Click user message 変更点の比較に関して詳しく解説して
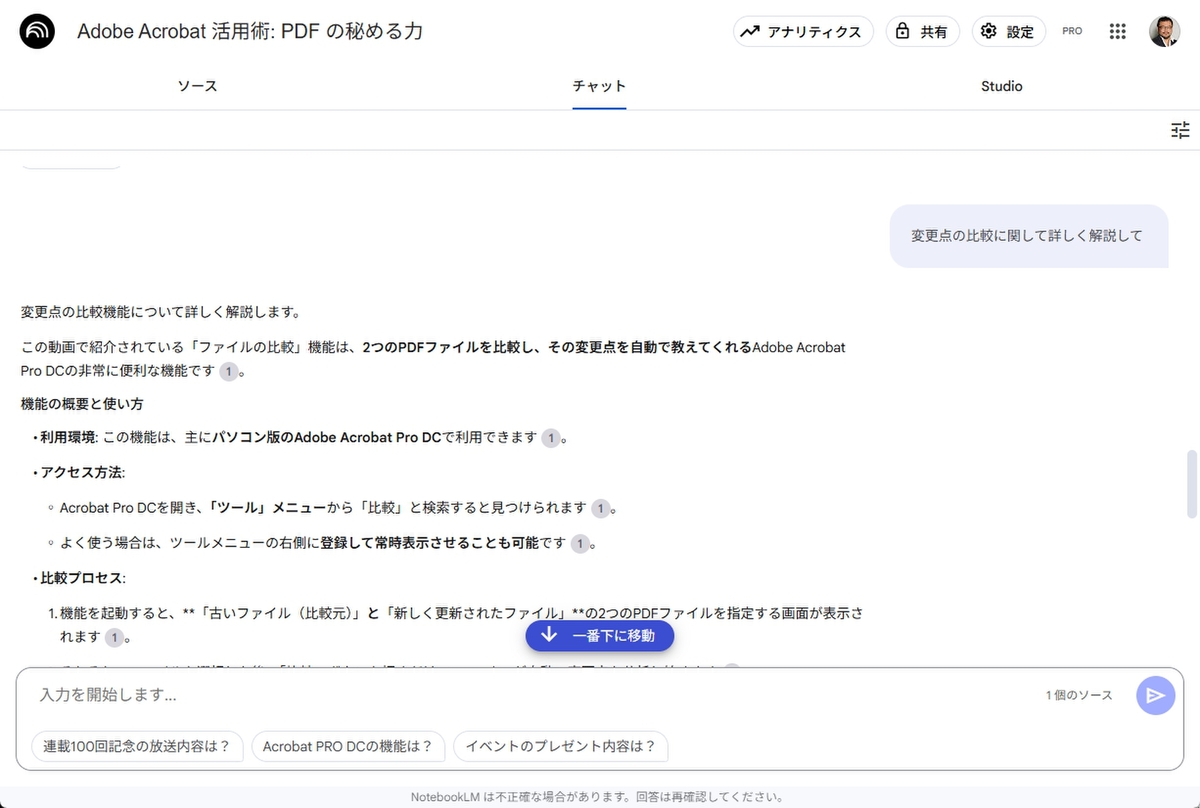The height and width of the screenshot is (808, 1200). [1029, 236]
